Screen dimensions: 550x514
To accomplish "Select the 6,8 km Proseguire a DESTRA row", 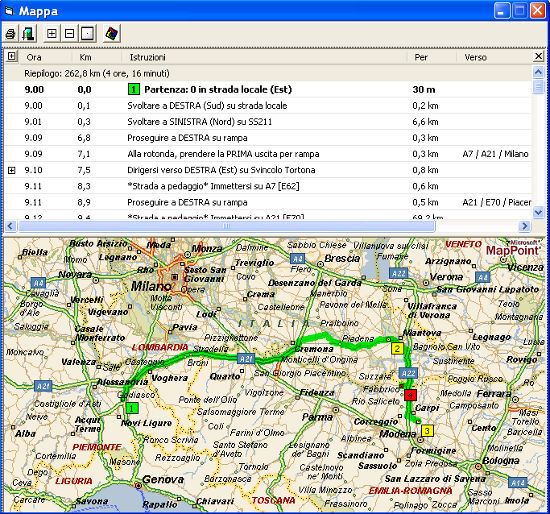I will (268, 138).
